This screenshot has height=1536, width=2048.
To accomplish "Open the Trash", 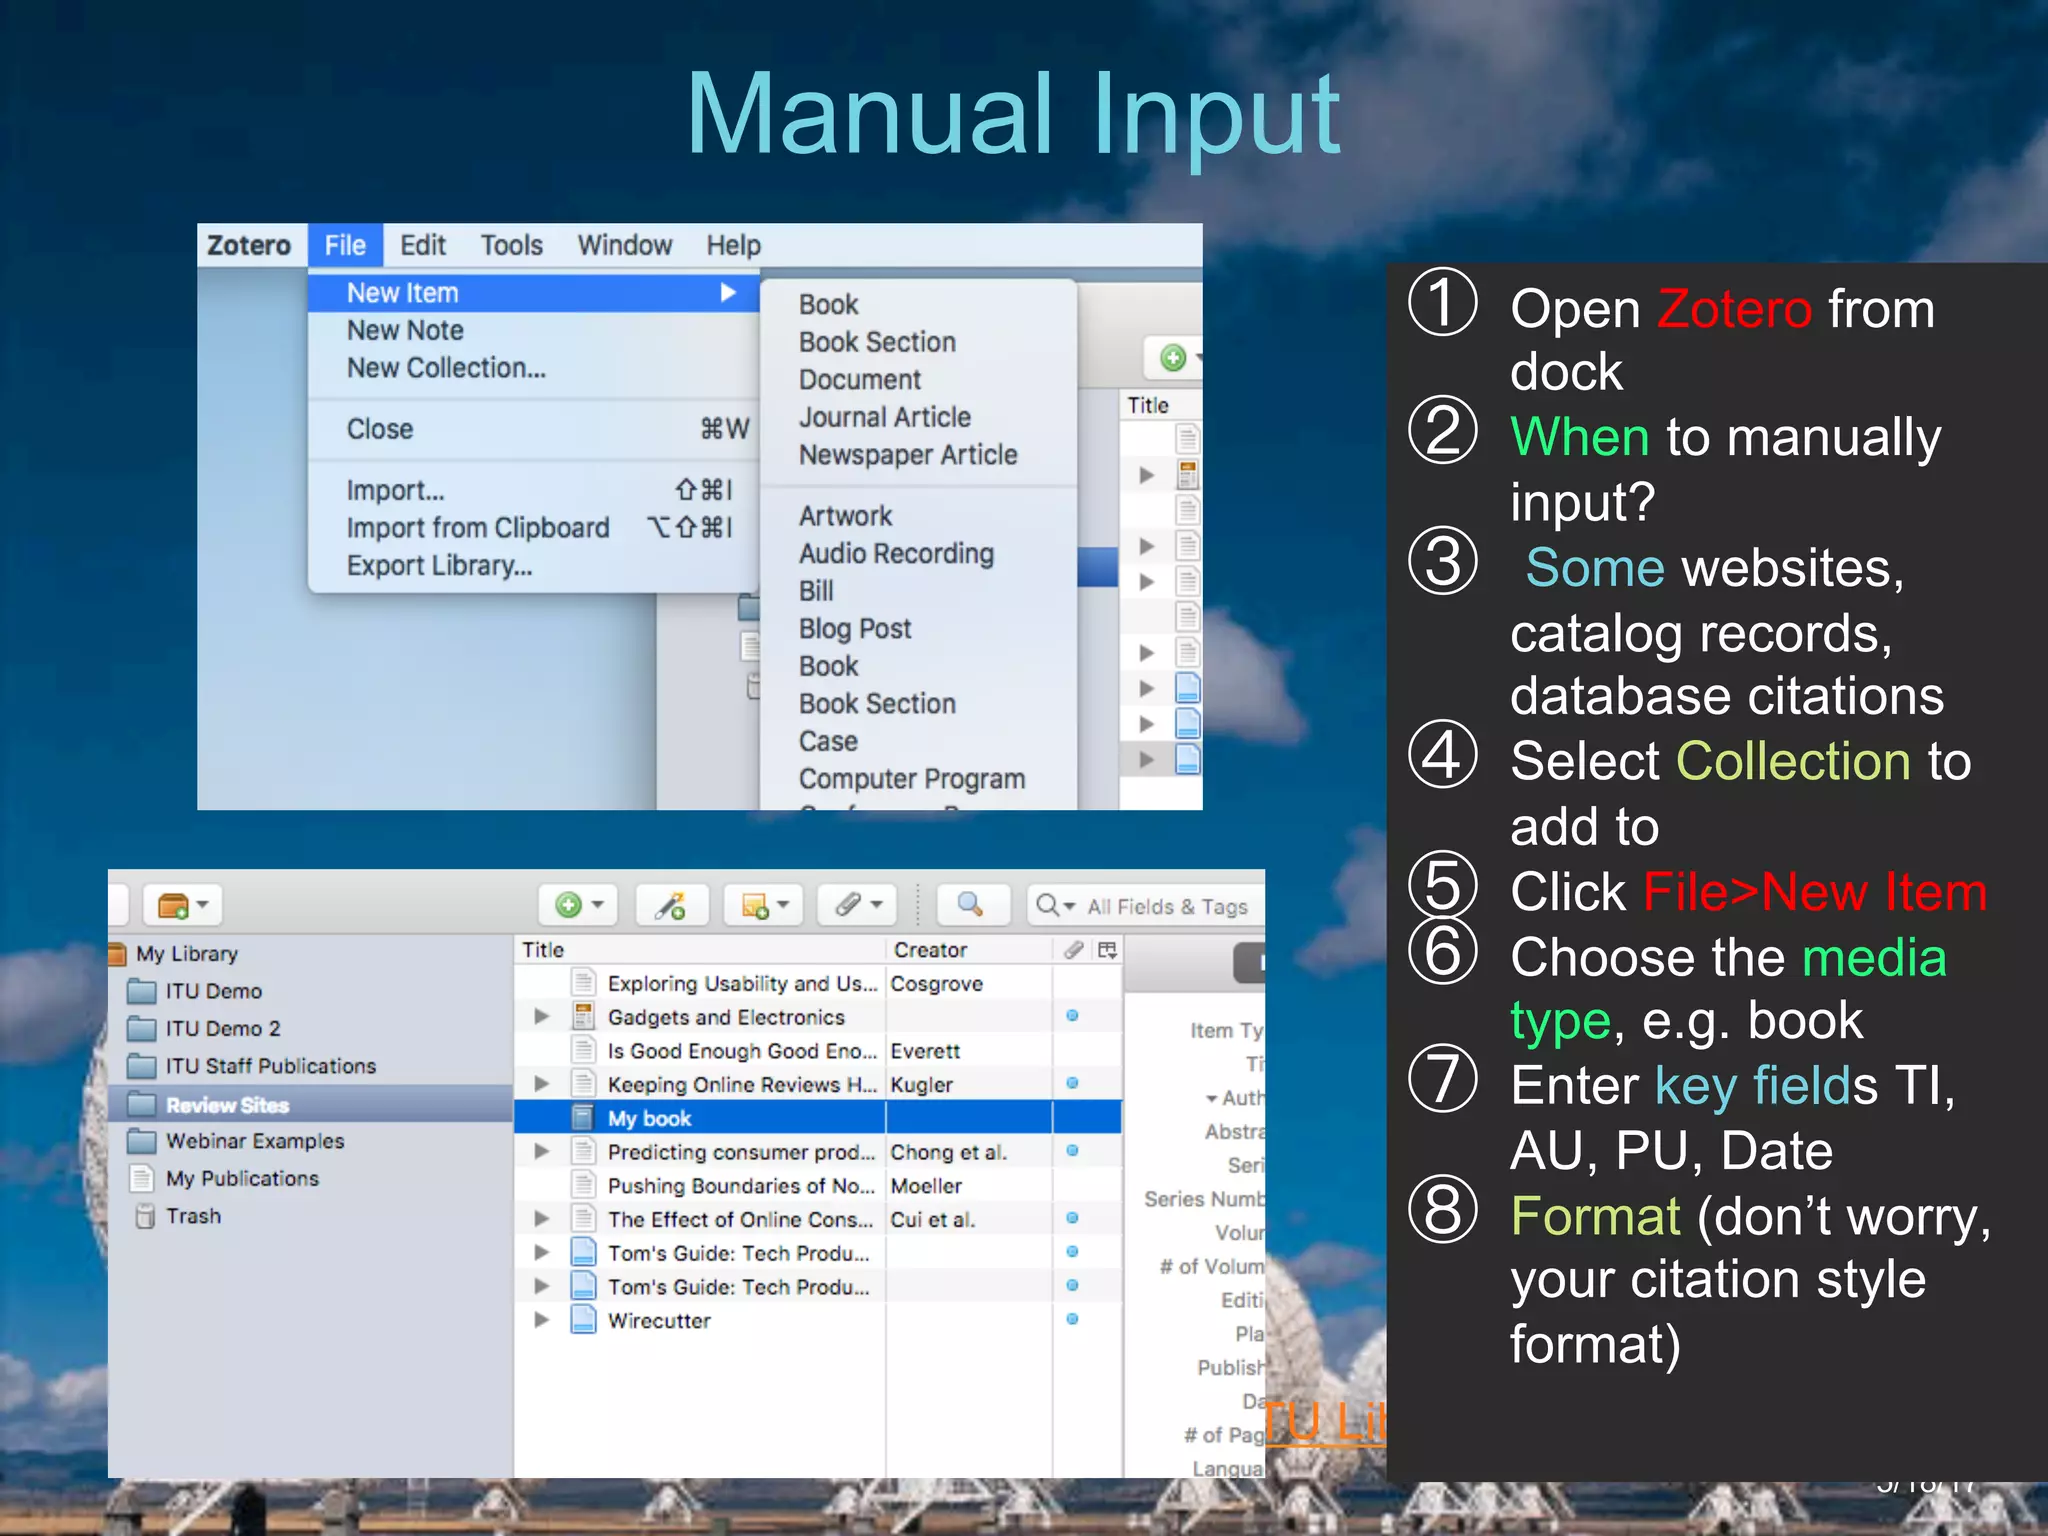I will point(193,1216).
